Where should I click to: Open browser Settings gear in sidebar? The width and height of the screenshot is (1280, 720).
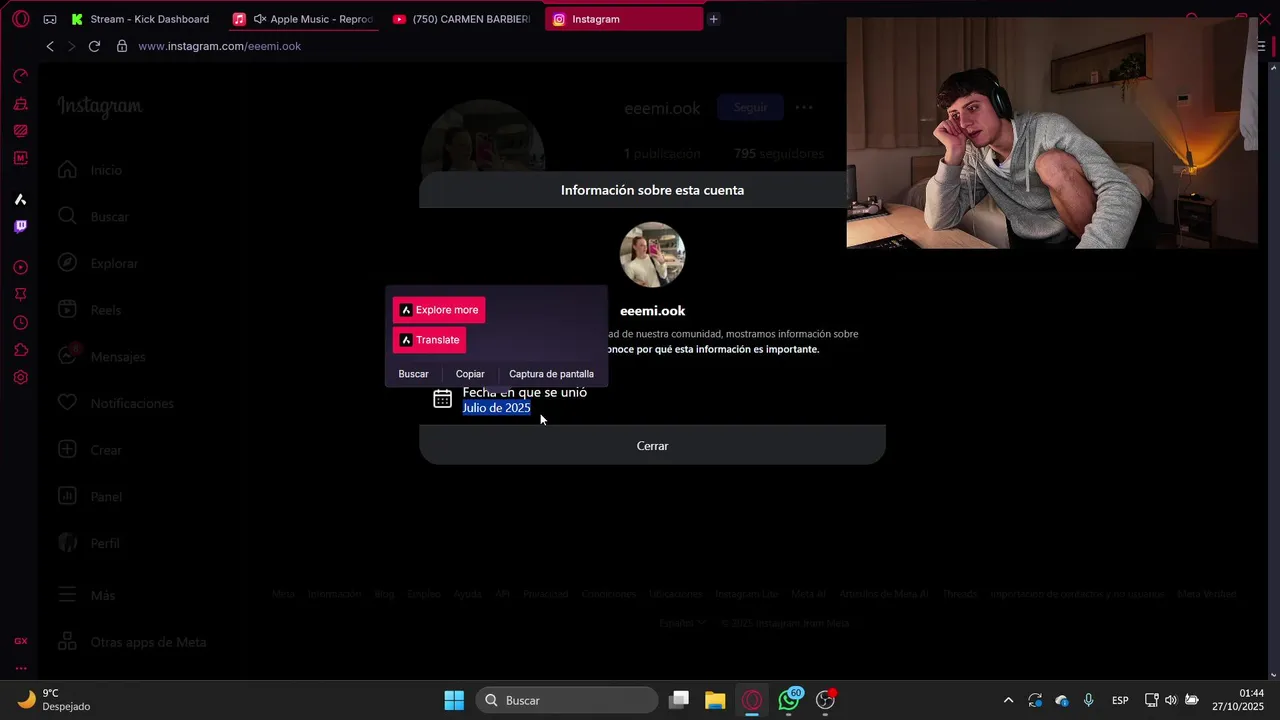(x=20, y=378)
